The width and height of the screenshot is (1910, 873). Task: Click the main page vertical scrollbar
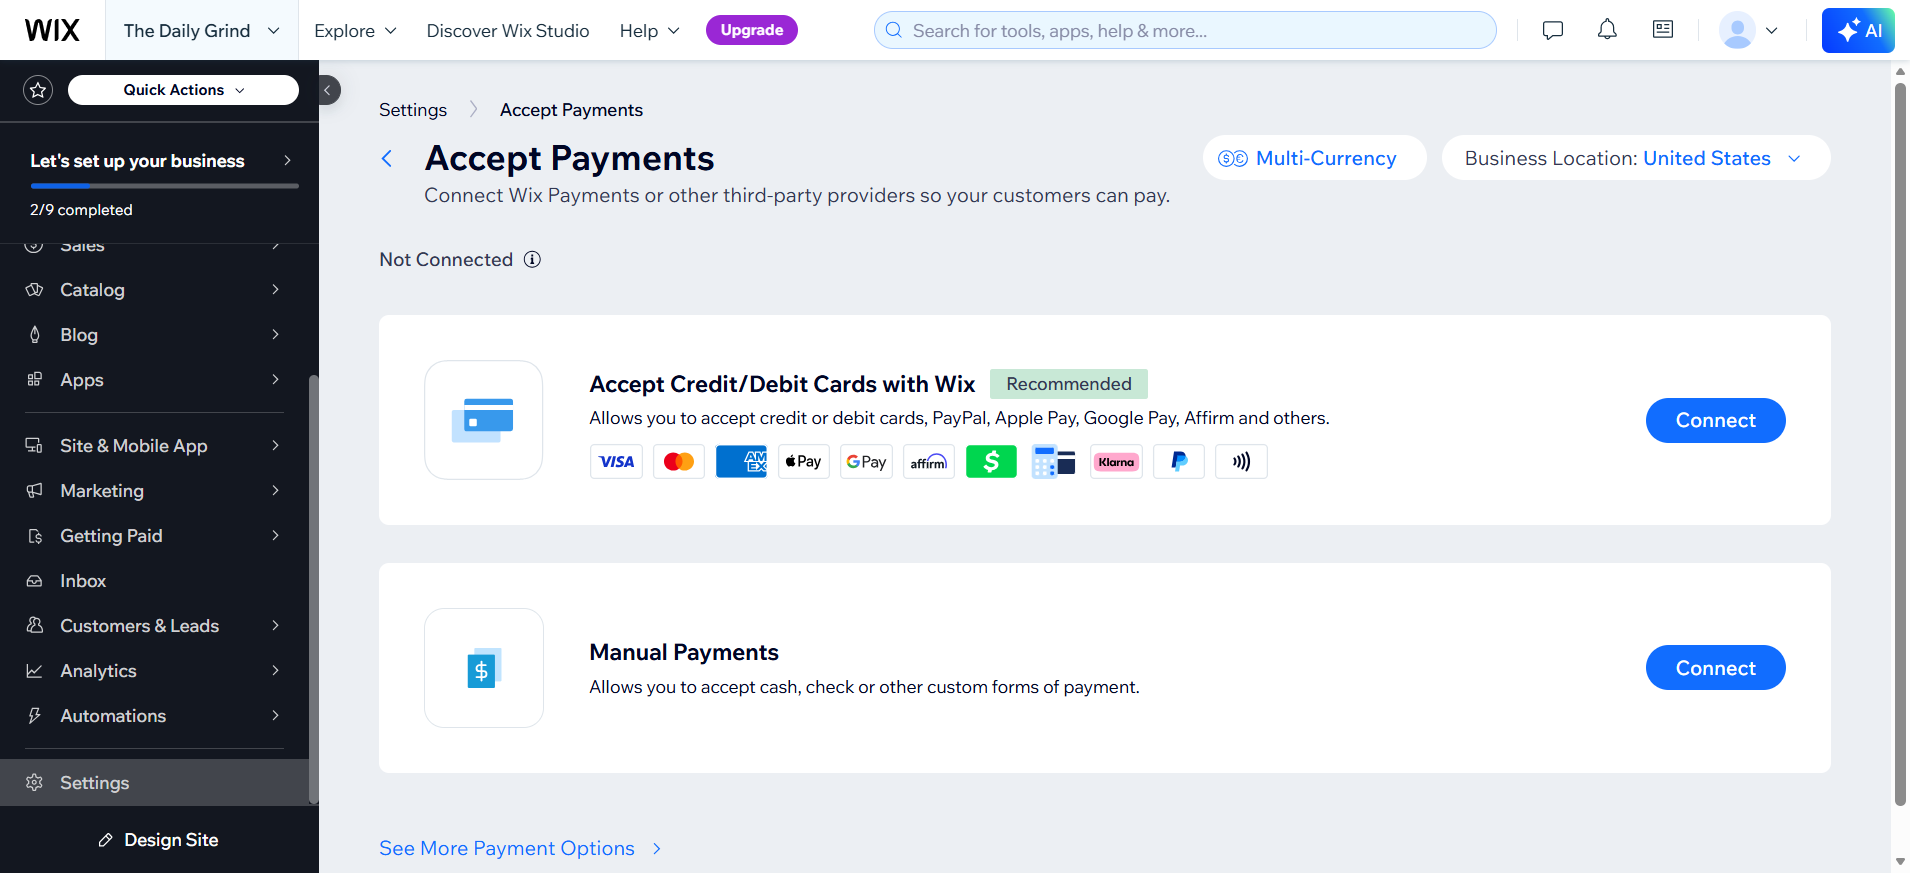tap(1900, 444)
